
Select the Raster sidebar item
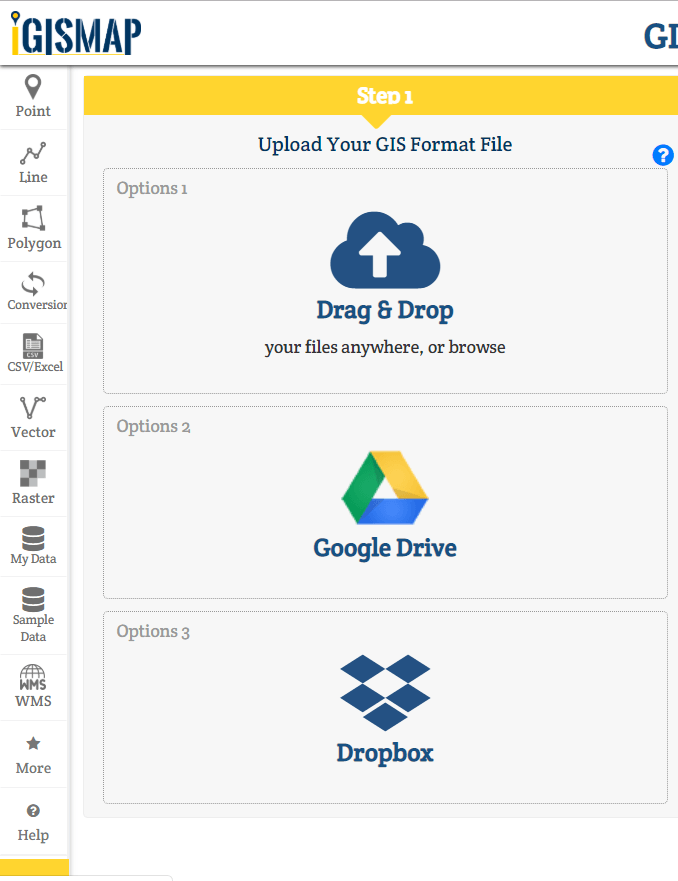coord(33,484)
